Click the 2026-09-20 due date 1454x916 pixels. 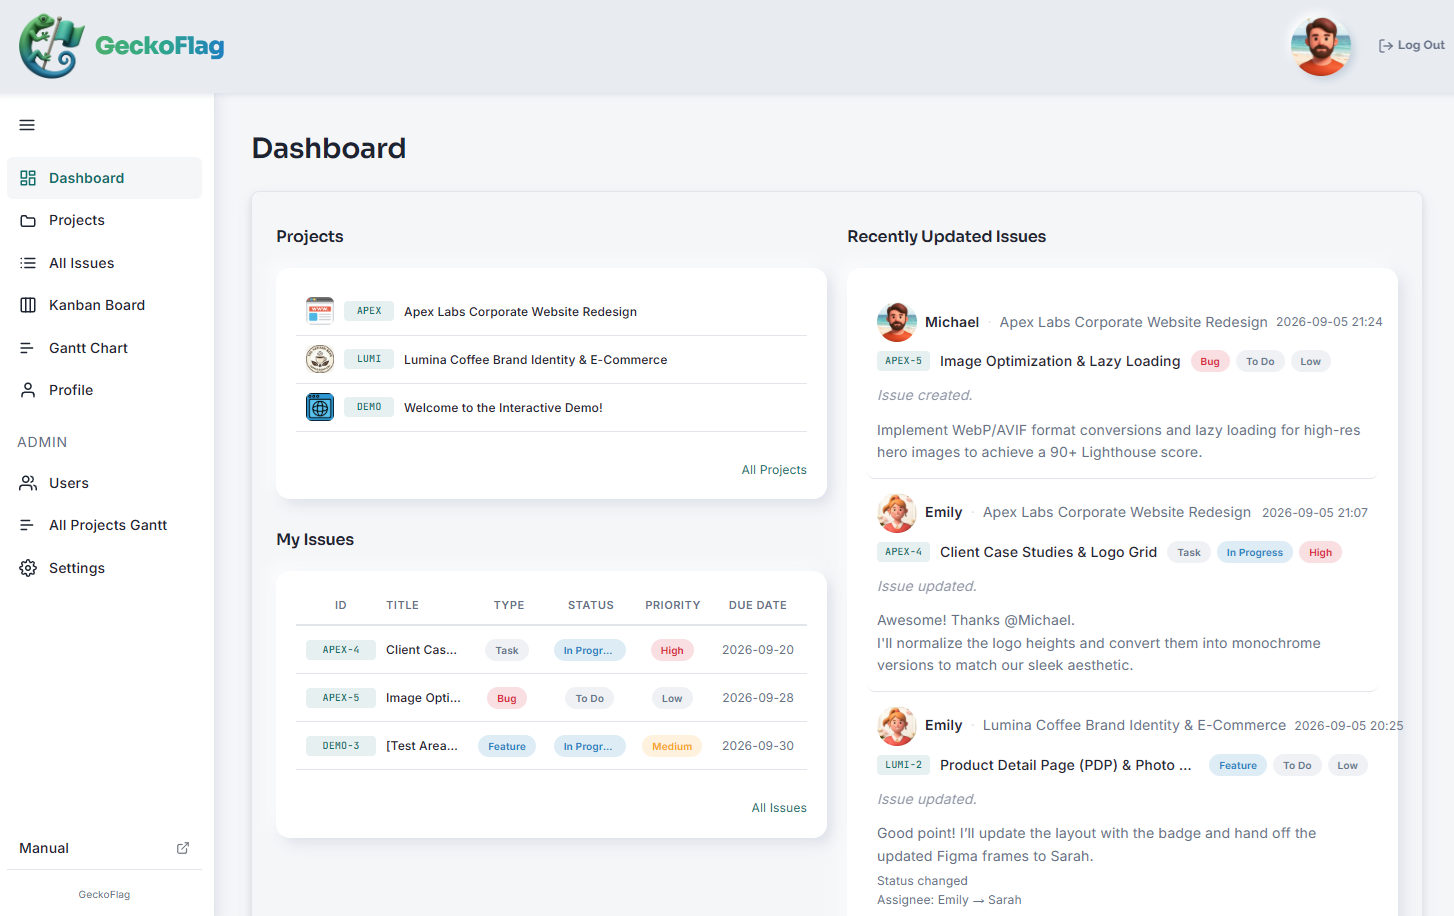[x=758, y=650]
